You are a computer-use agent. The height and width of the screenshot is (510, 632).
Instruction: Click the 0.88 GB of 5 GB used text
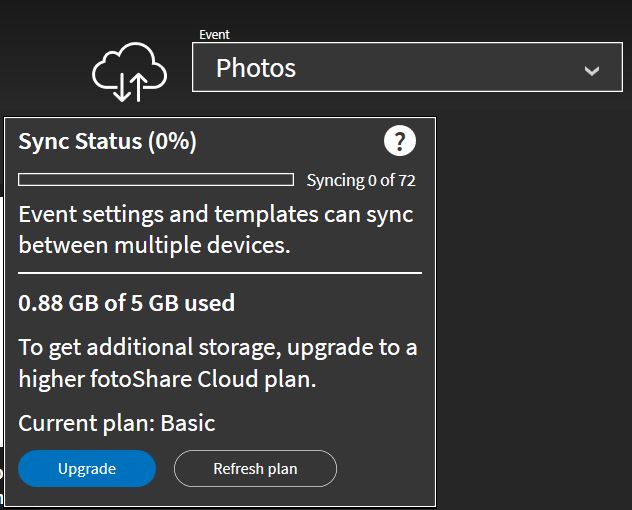(x=127, y=303)
